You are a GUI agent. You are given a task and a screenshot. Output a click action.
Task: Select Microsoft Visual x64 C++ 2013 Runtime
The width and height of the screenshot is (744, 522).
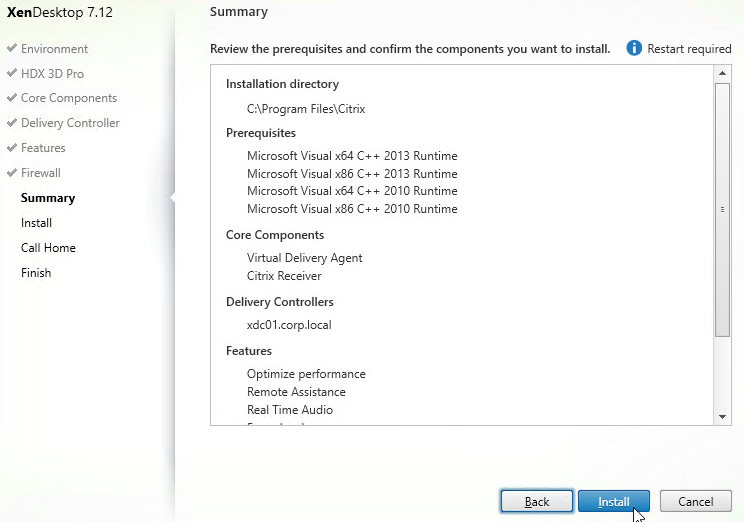pyautogui.click(x=352, y=156)
